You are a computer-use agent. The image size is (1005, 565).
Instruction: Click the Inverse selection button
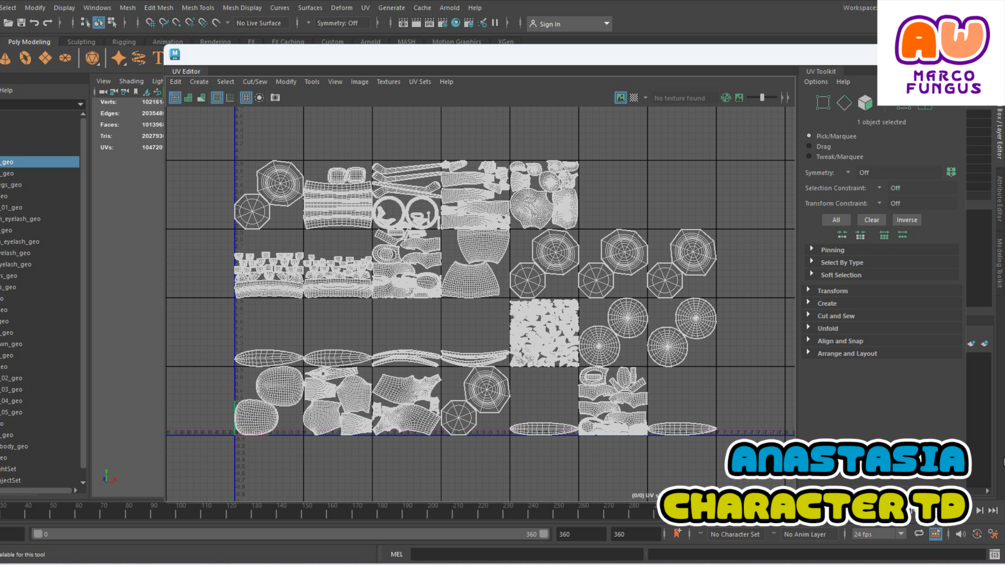[906, 220]
